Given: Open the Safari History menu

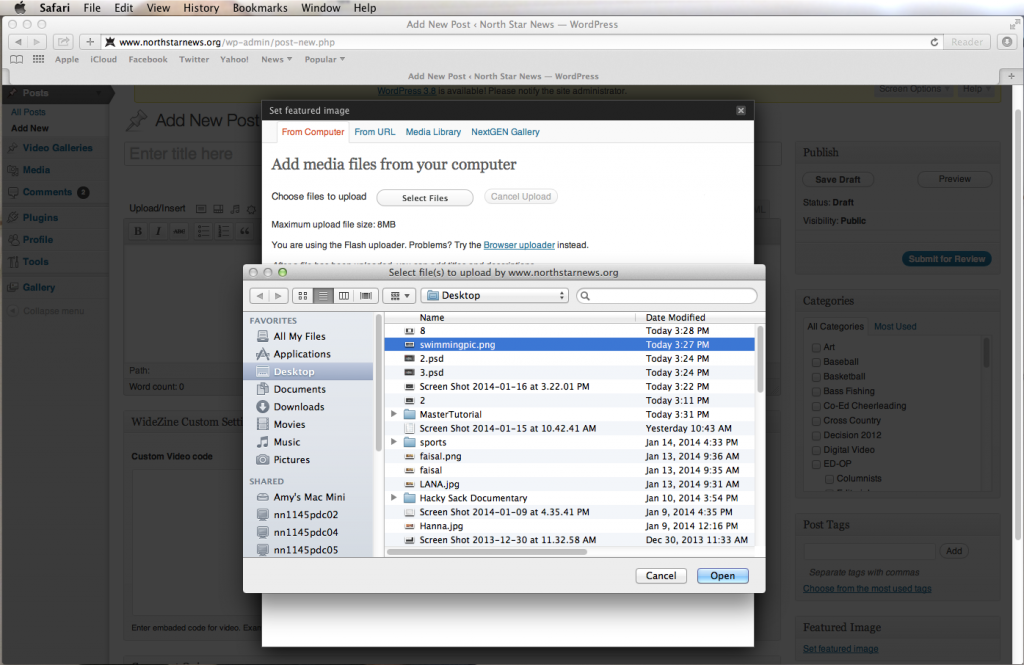Looking at the screenshot, I should point(200,8).
